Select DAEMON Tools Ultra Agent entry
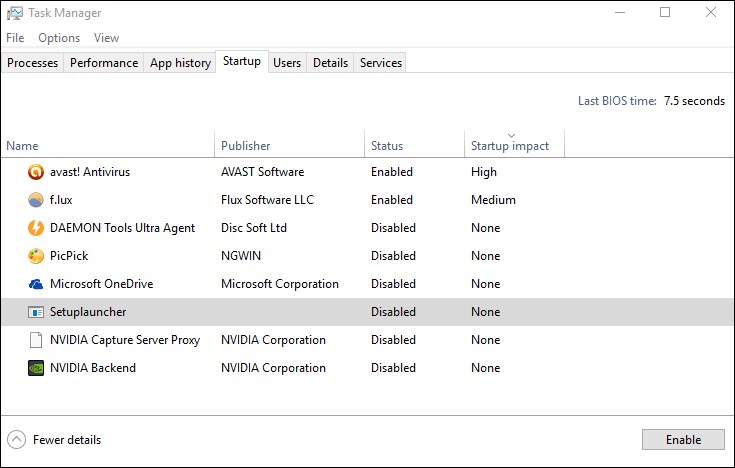 point(122,228)
